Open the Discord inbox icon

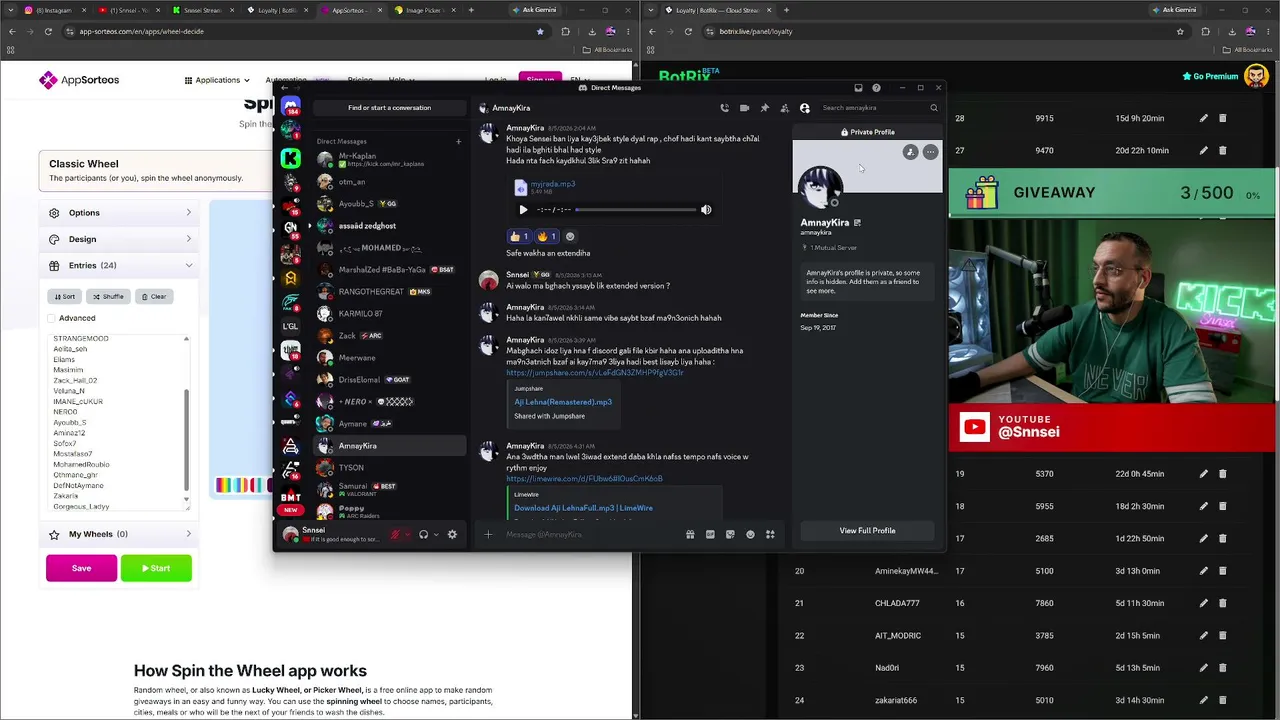pyautogui.click(x=858, y=88)
